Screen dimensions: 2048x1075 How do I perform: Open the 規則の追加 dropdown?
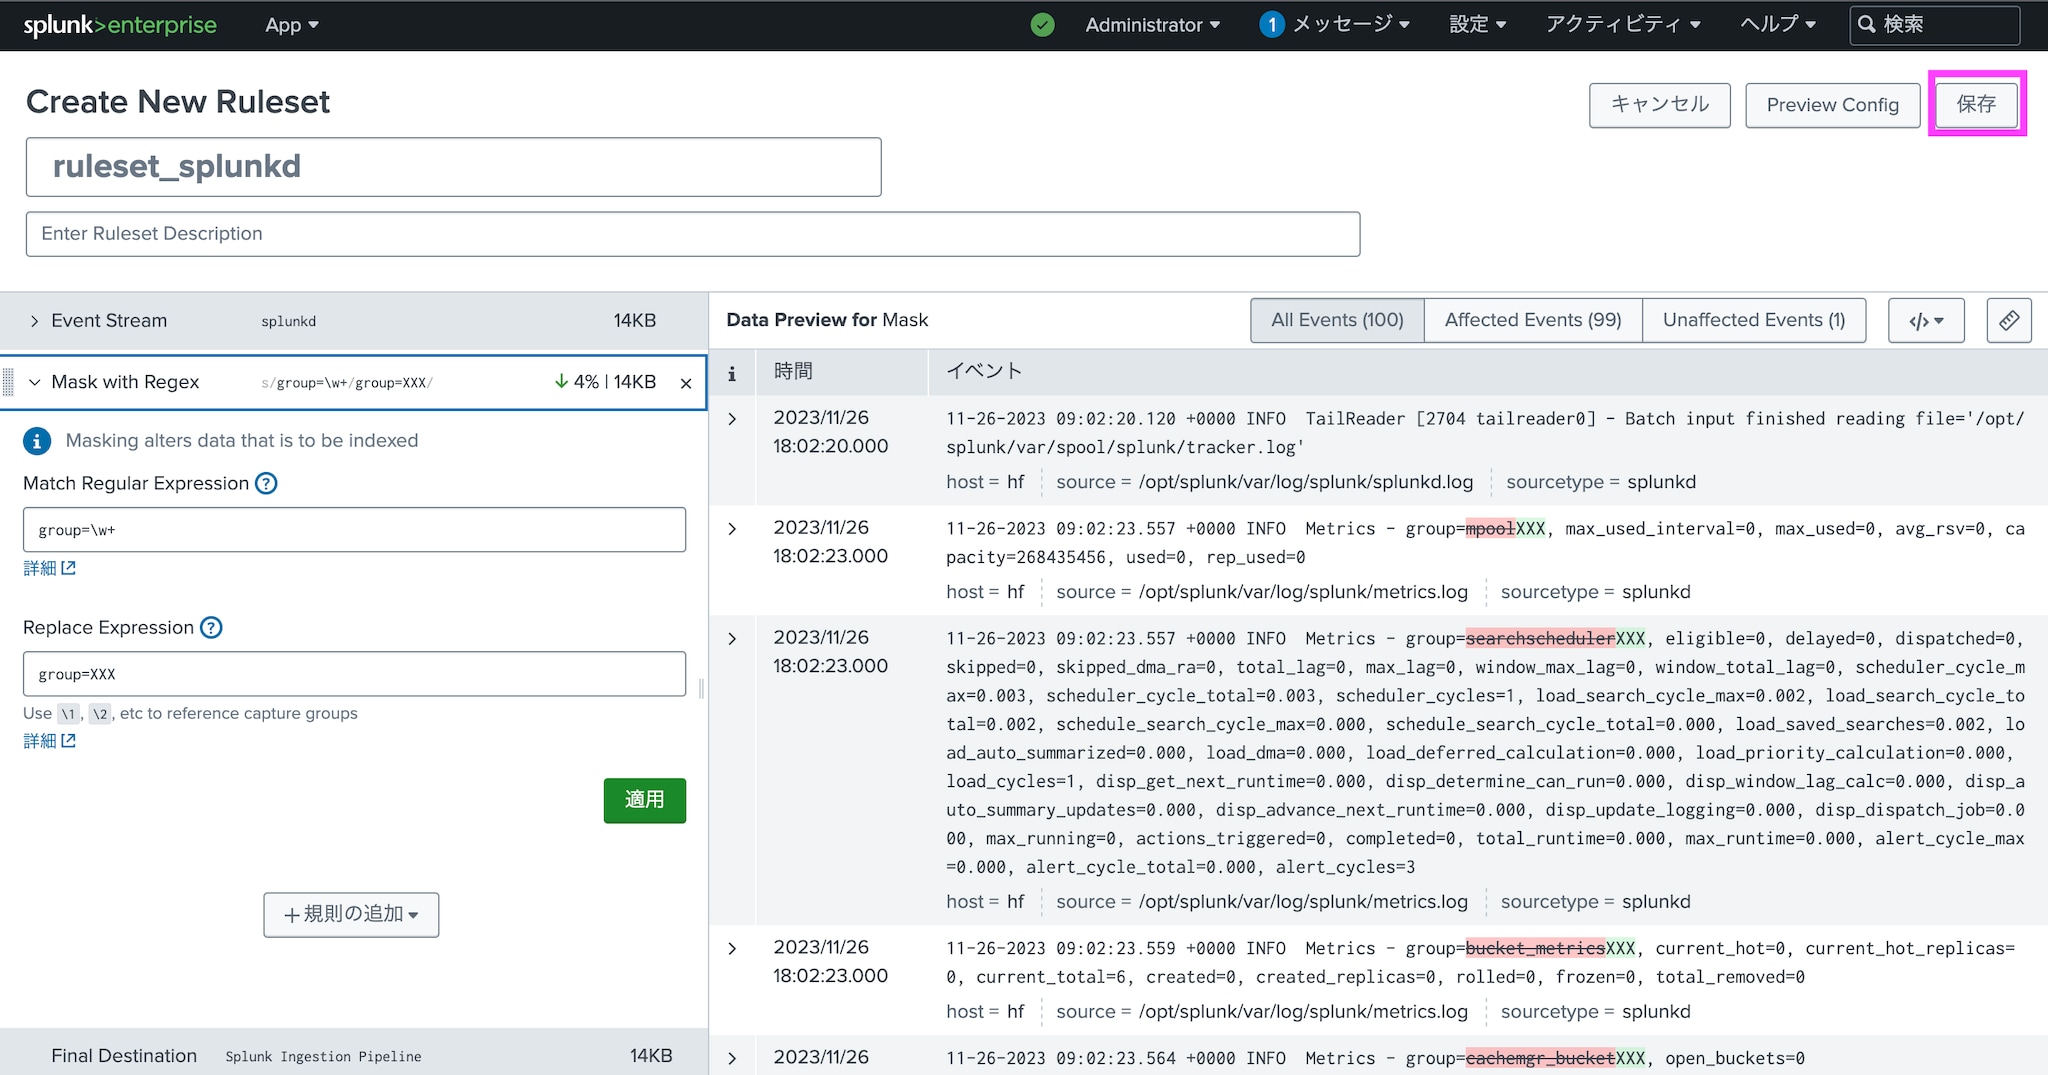click(x=351, y=915)
